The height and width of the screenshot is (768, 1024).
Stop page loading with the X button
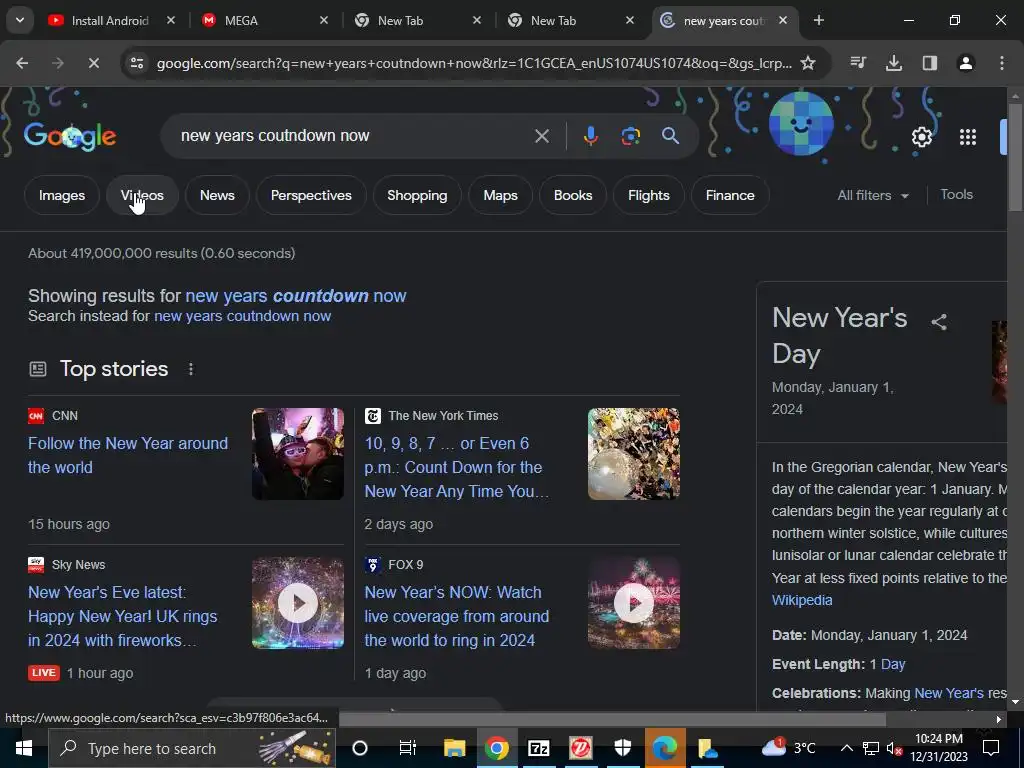93,63
